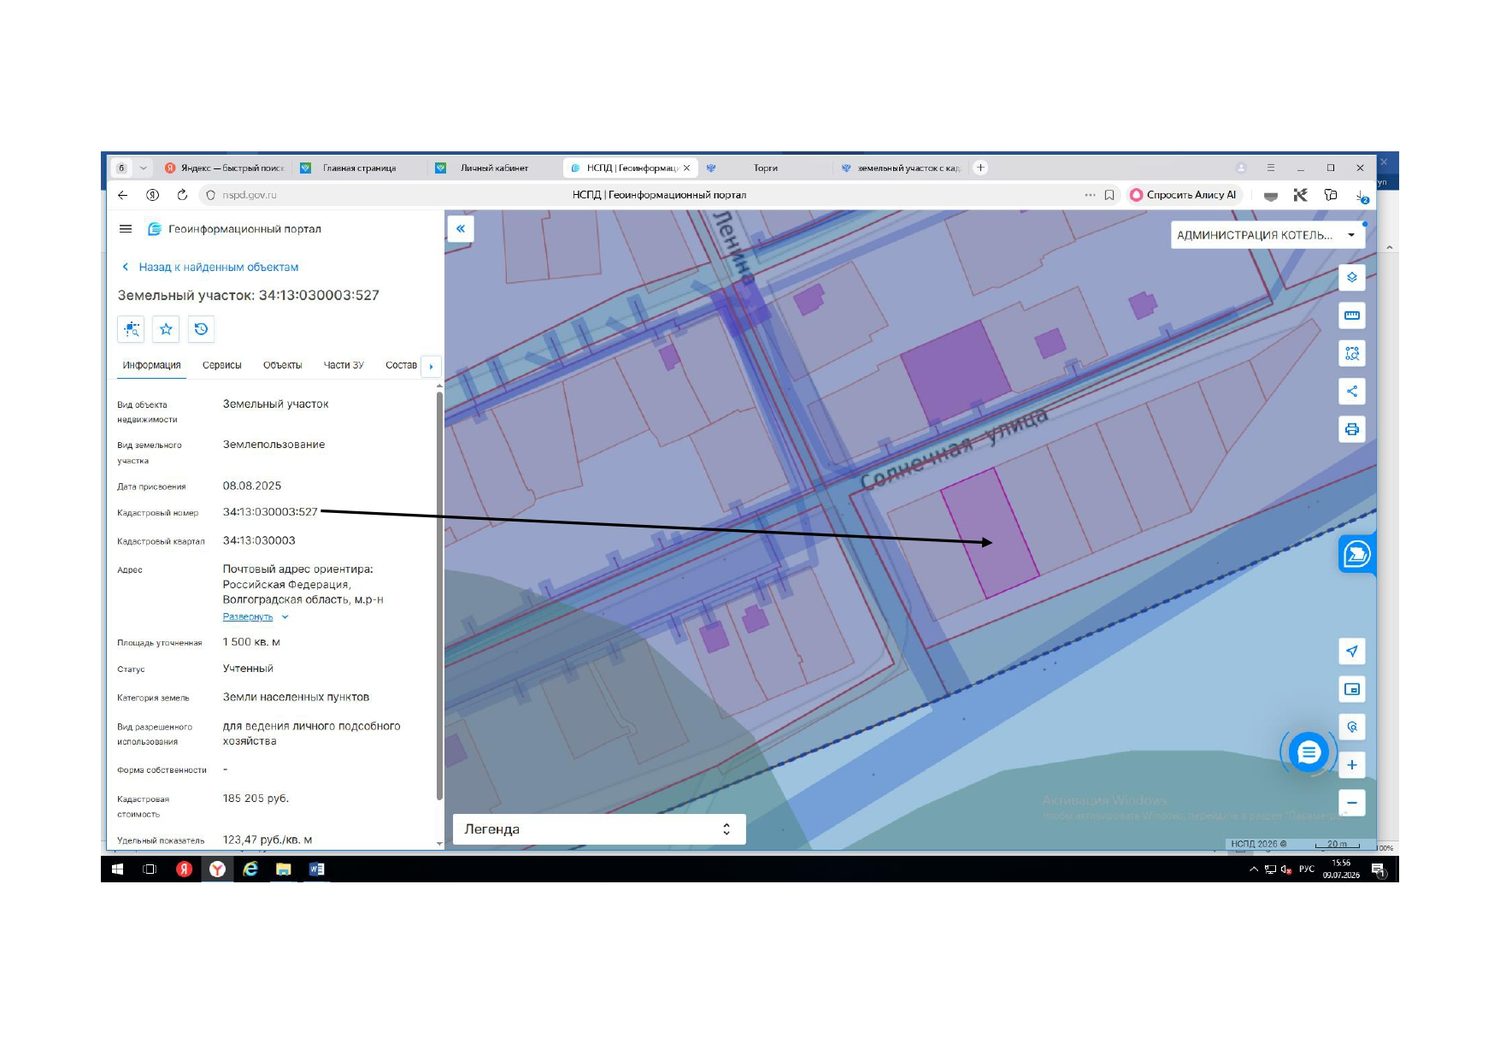
Task: Open history with the clock icon
Action: tap(201, 329)
